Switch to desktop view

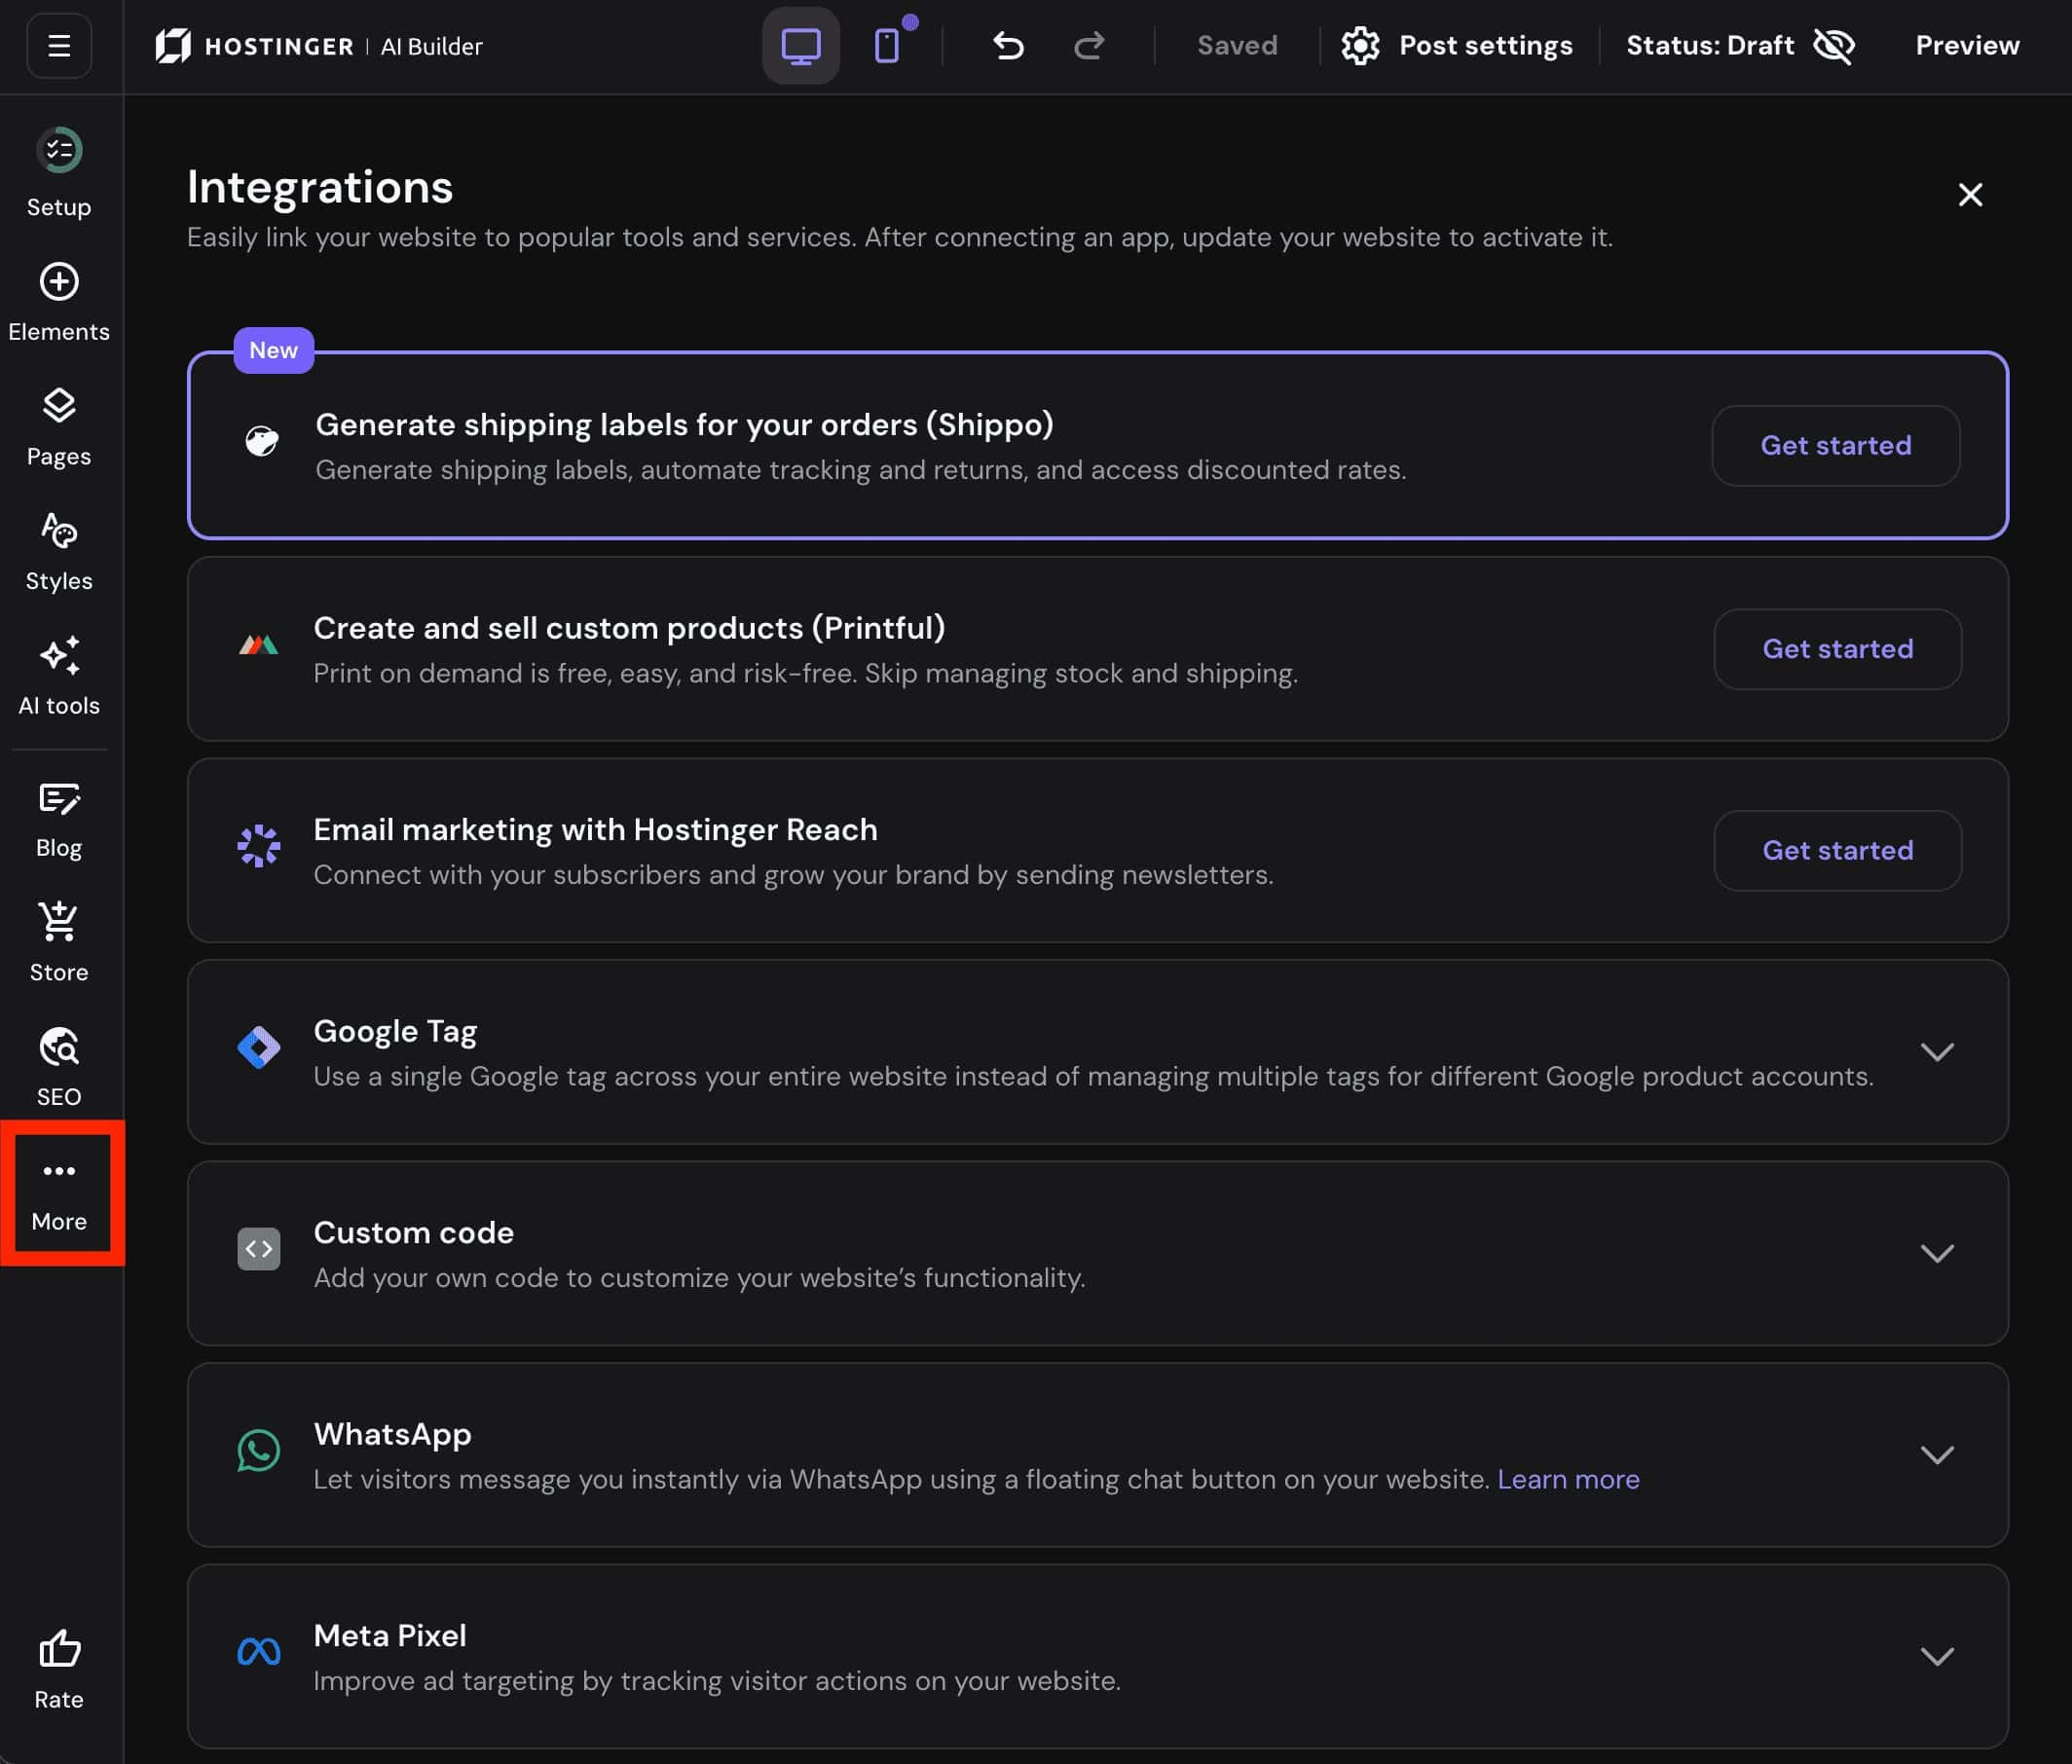pos(801,46)
